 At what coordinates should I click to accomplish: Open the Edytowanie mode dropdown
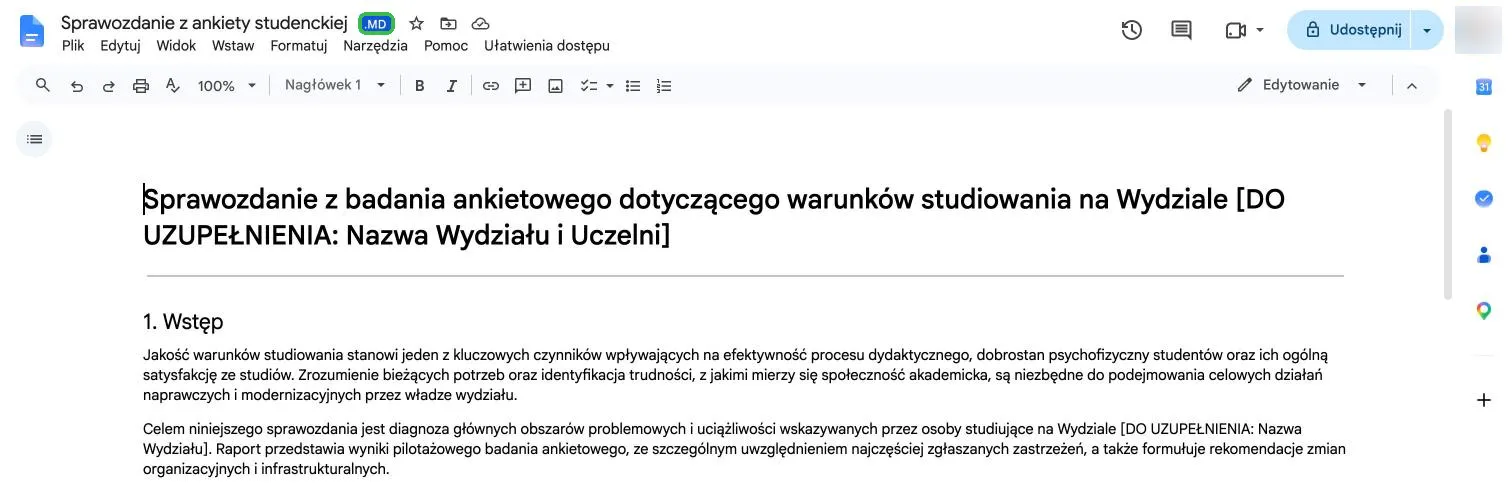click(x=1302, y=86)
